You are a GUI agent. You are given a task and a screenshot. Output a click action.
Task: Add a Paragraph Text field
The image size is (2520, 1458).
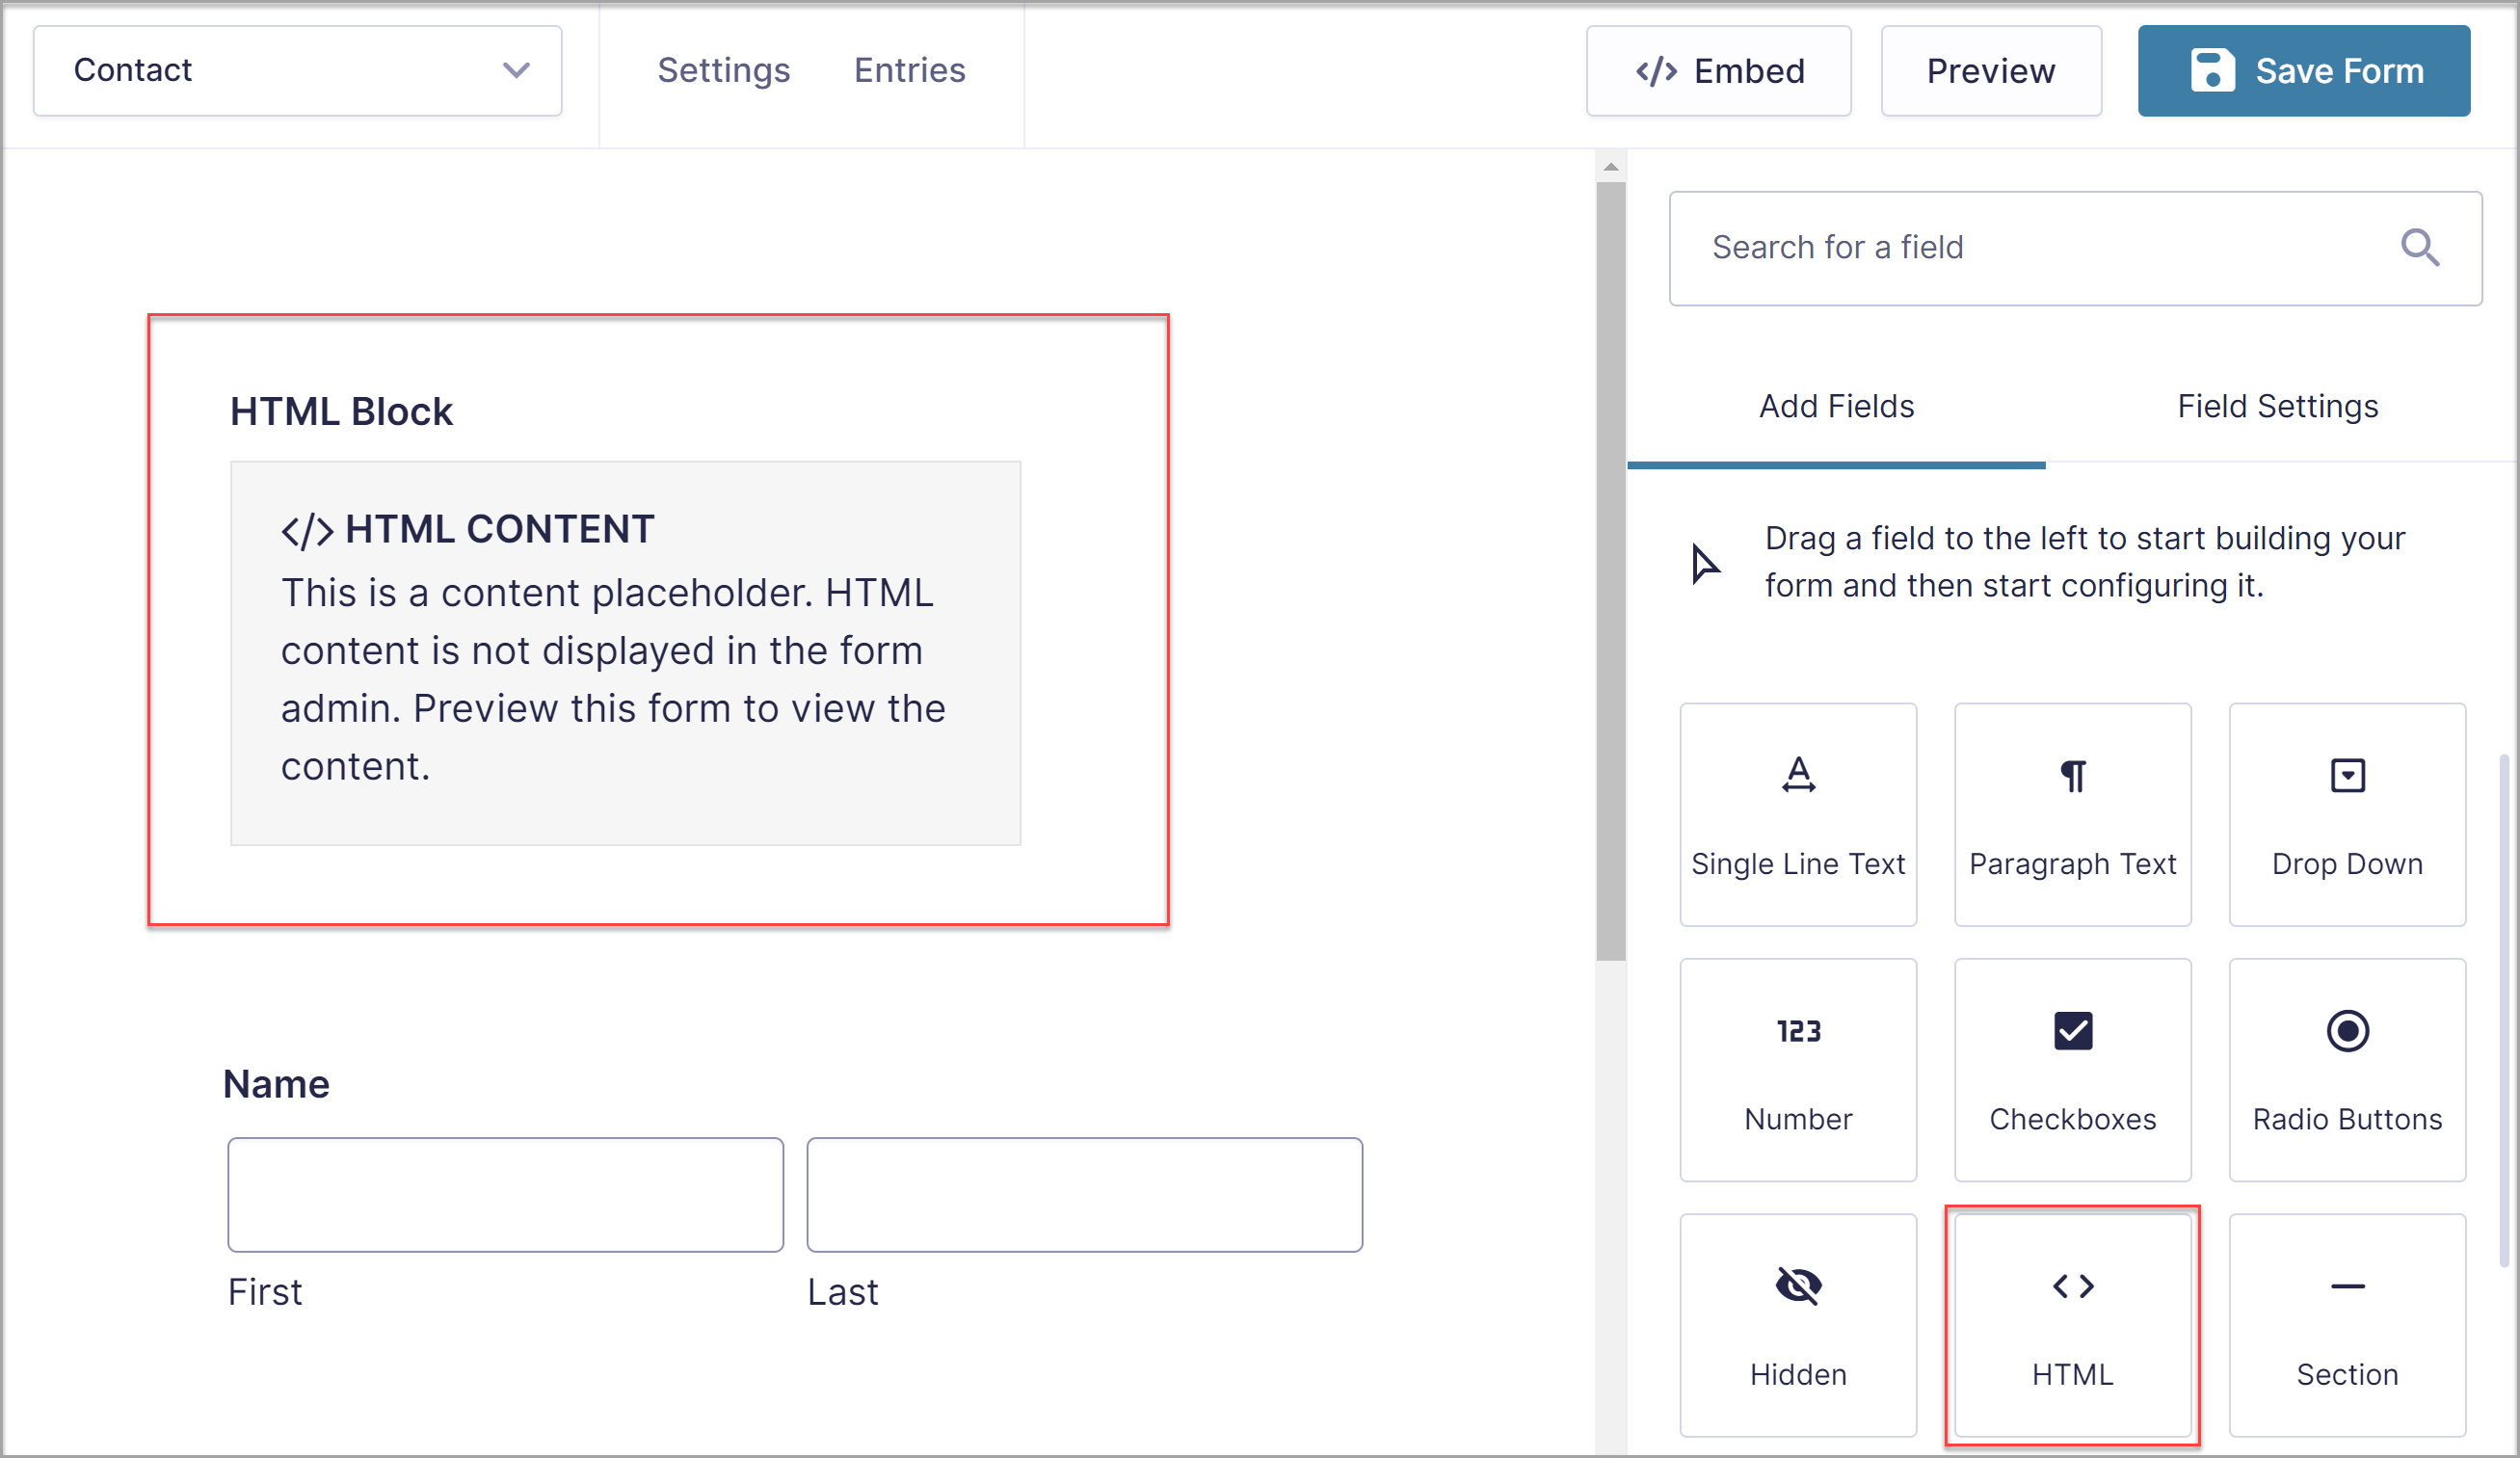pyautogui.click(x=2072, y=814)
